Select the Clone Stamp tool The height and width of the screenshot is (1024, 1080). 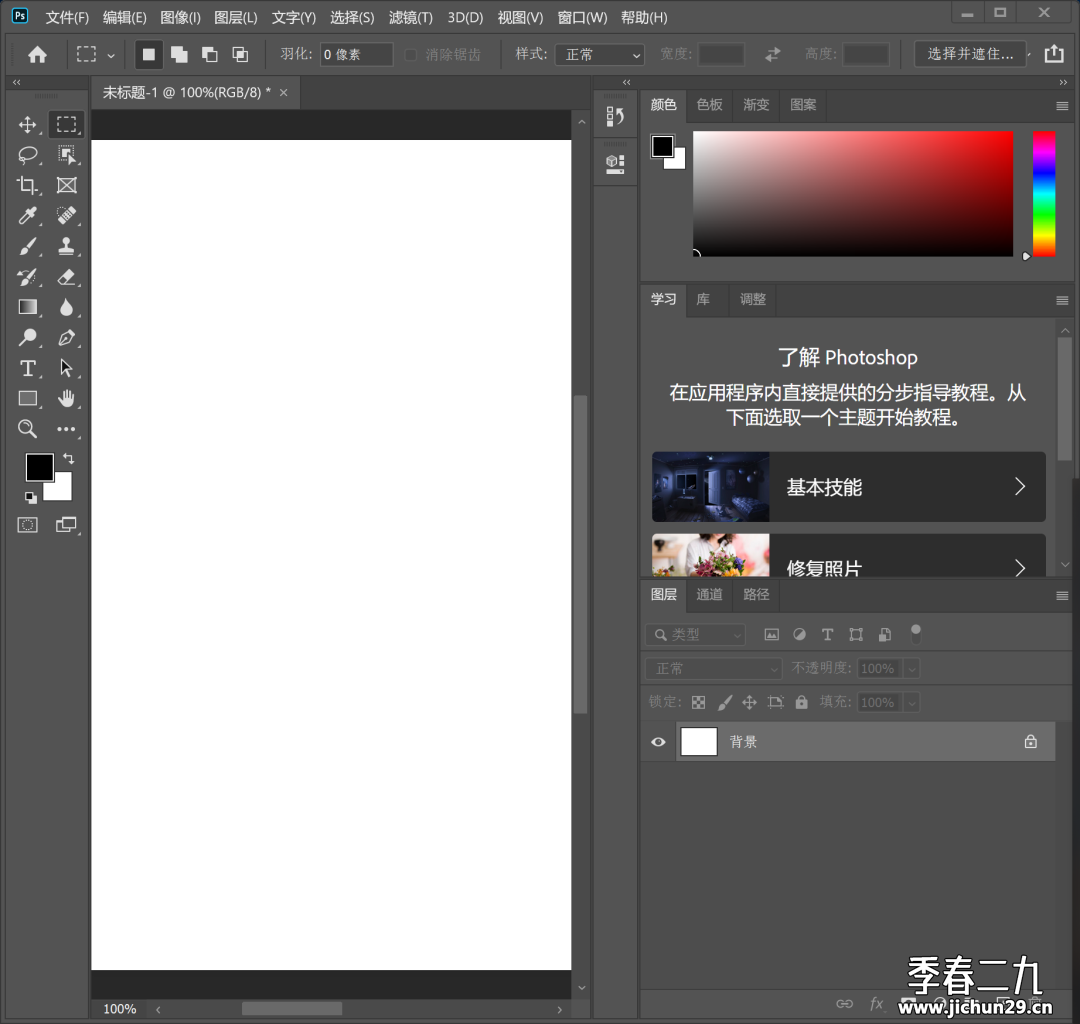pyautogui.click(x=66, y=246)
